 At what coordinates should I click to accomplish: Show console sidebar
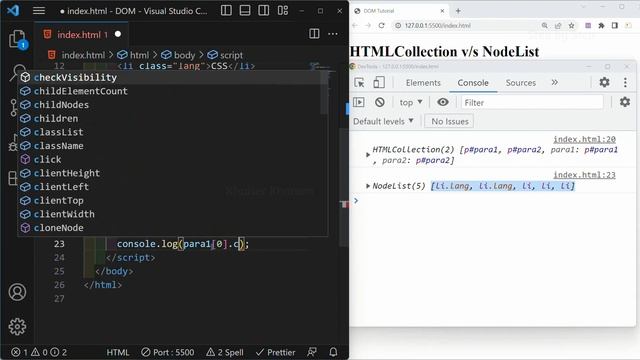pyautogui.click(x=359, y=102)
